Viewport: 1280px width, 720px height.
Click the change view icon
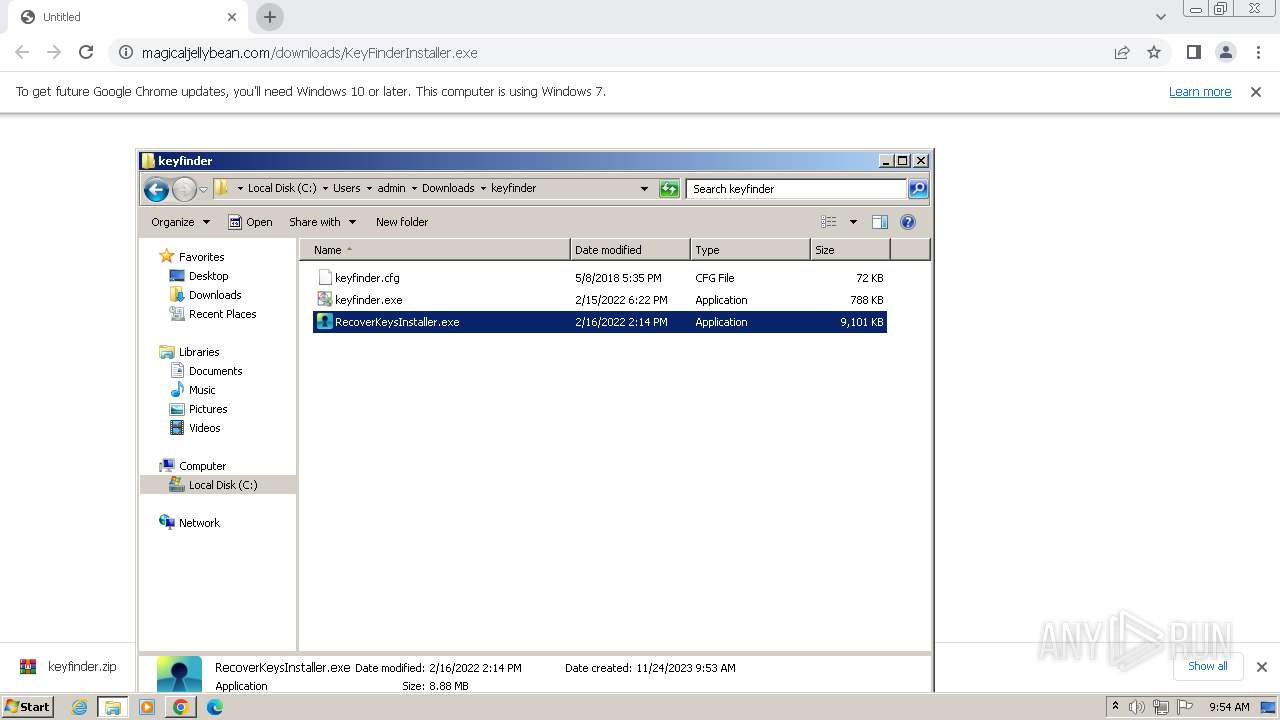tap(829, 222)
